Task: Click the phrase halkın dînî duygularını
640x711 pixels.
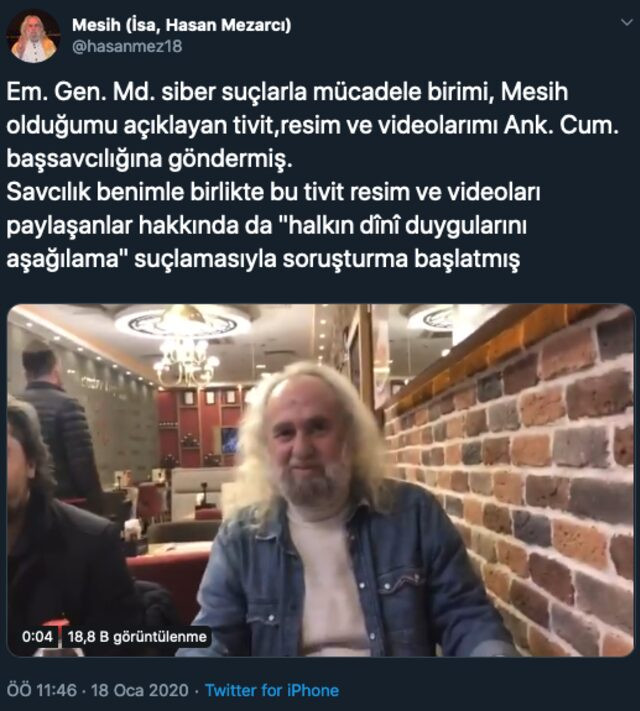Action: point(407,226)
